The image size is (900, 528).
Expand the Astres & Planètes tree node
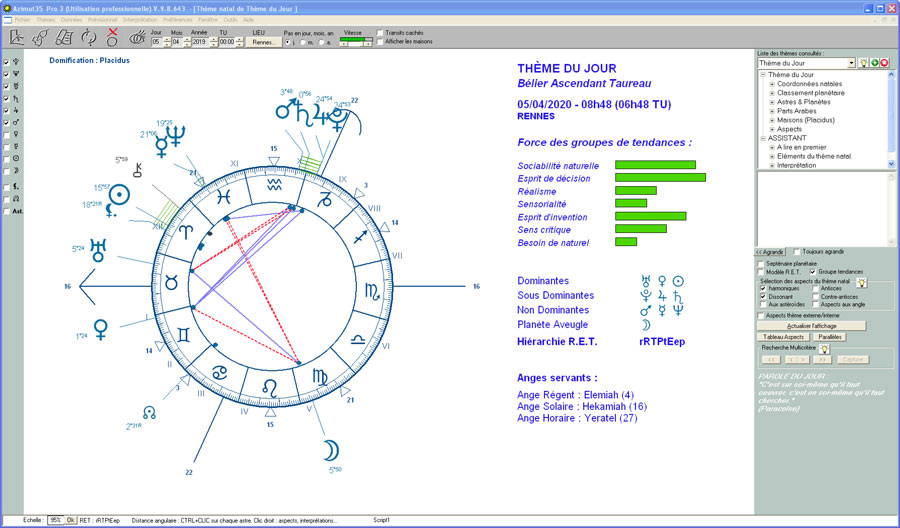point(772,102)
